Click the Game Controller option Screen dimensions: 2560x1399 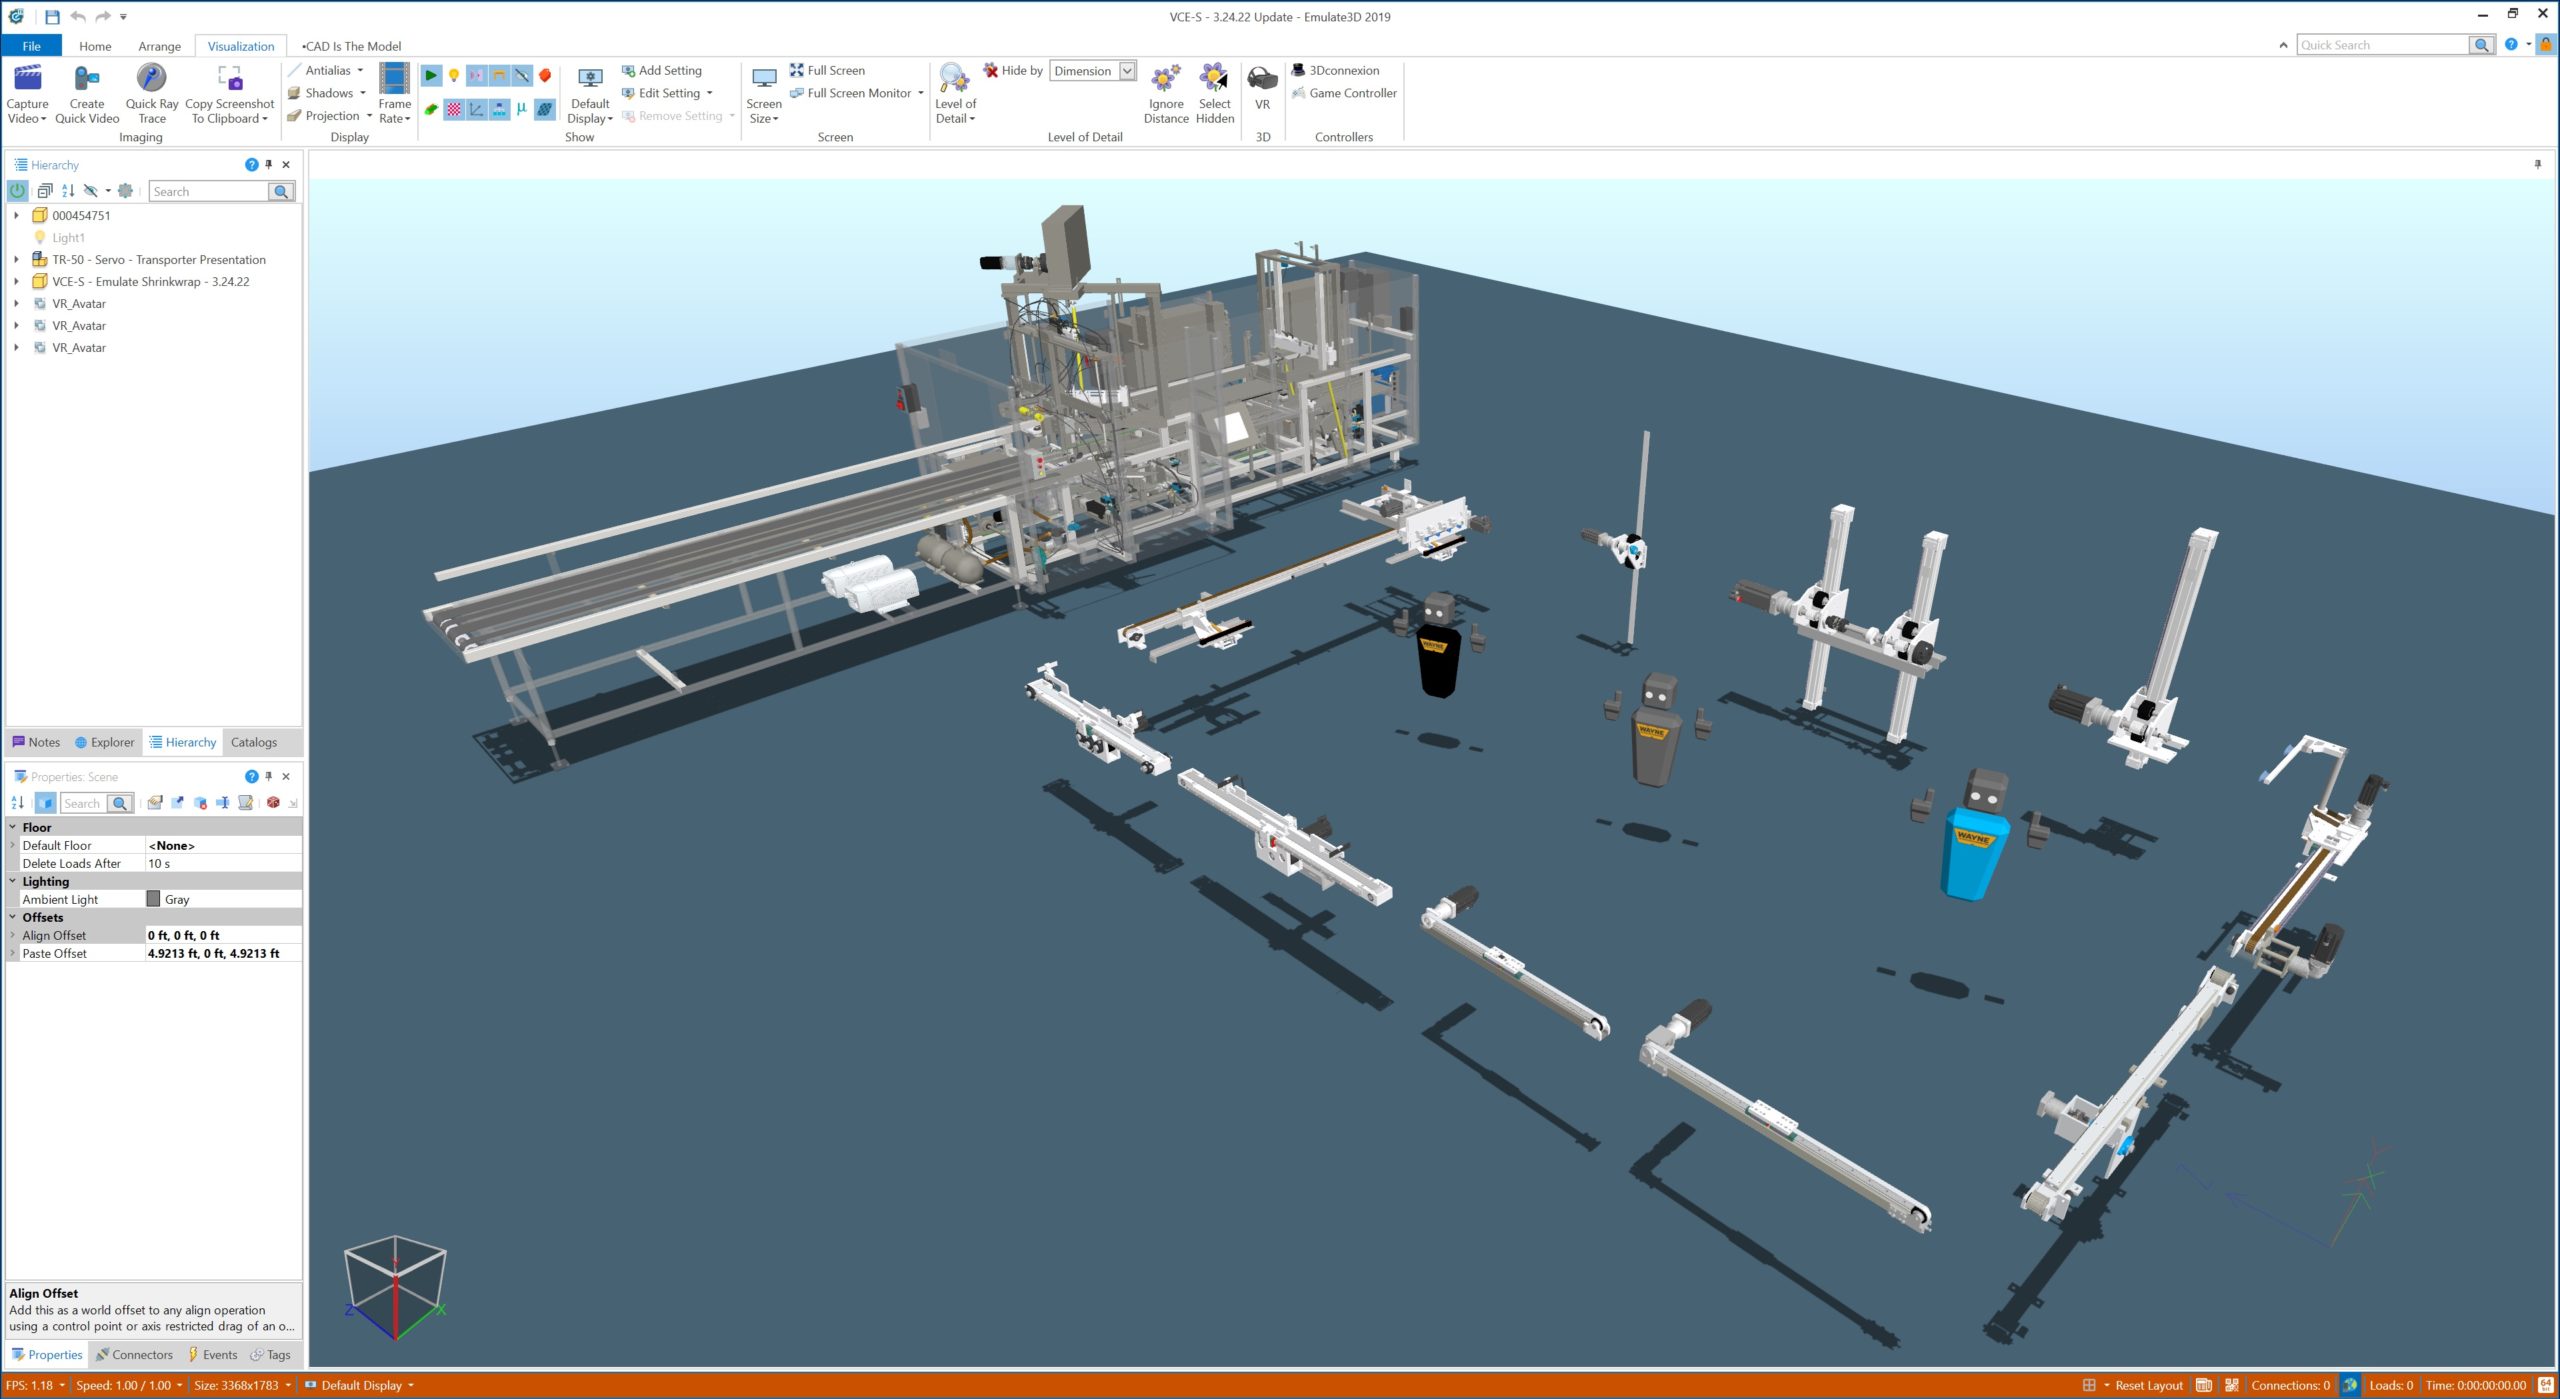coord(1352,93)
